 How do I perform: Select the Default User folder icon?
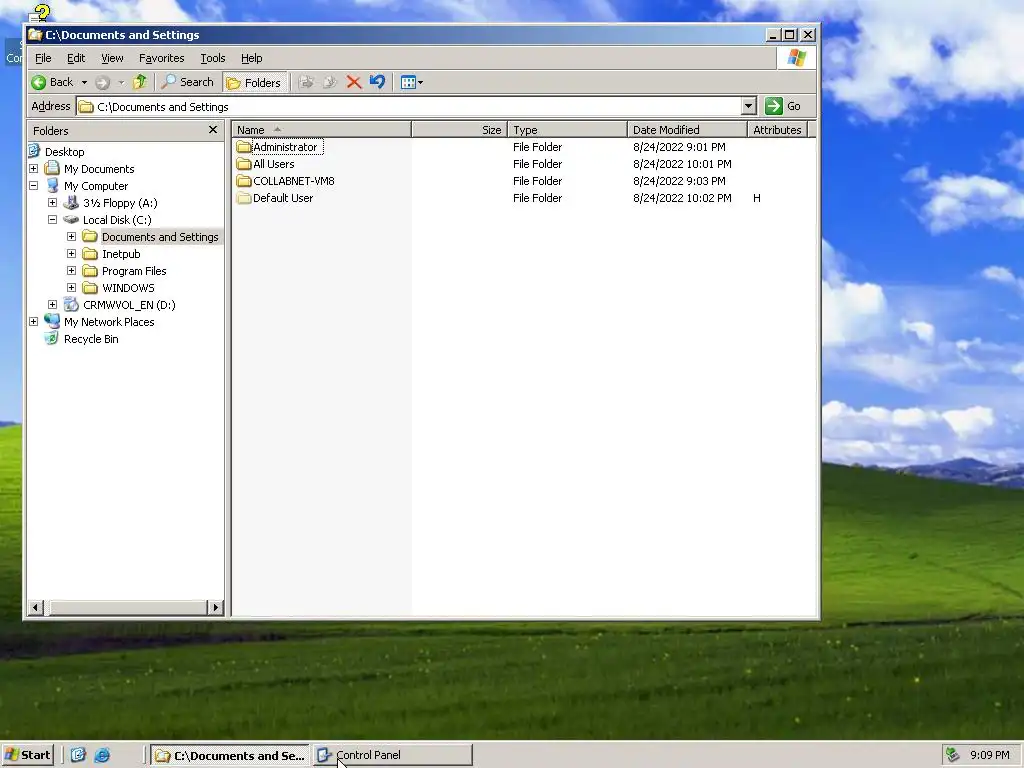[244, 198]
